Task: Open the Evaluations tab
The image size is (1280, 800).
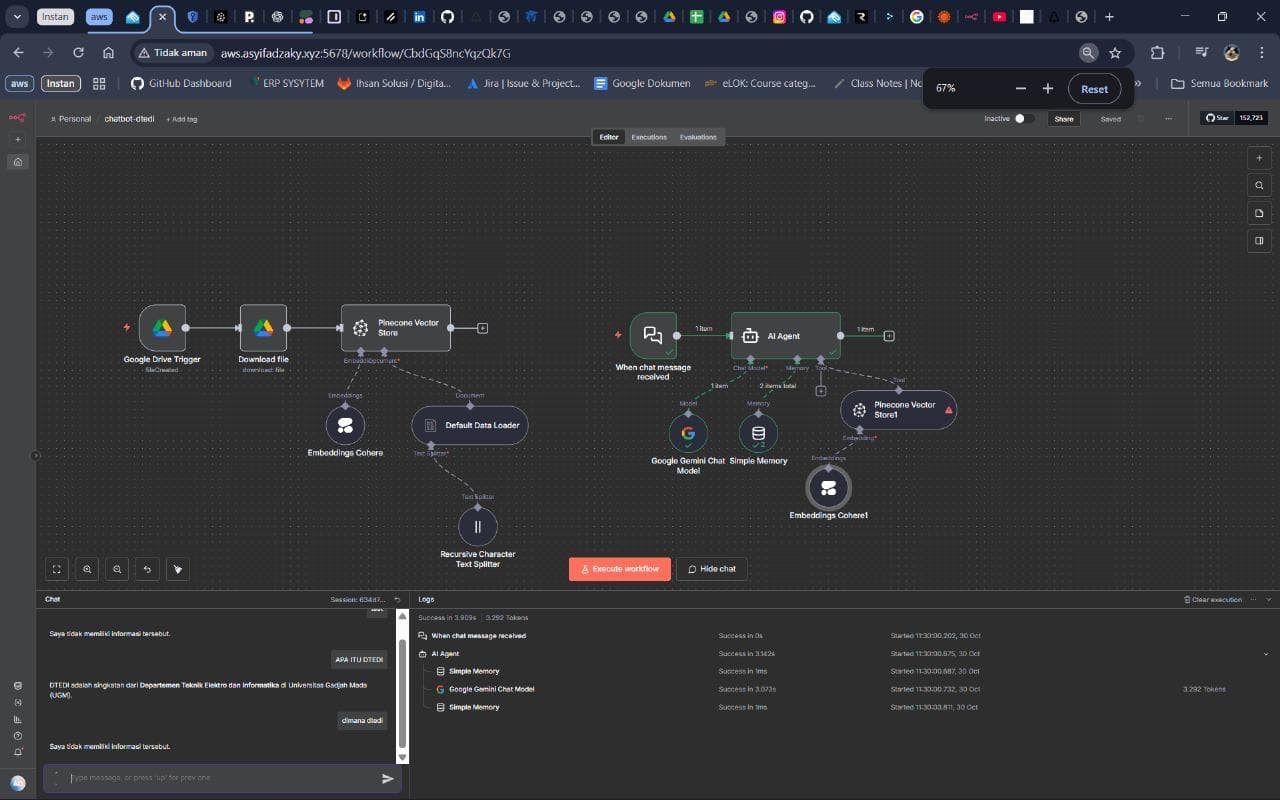Action: tap(696, 136)
